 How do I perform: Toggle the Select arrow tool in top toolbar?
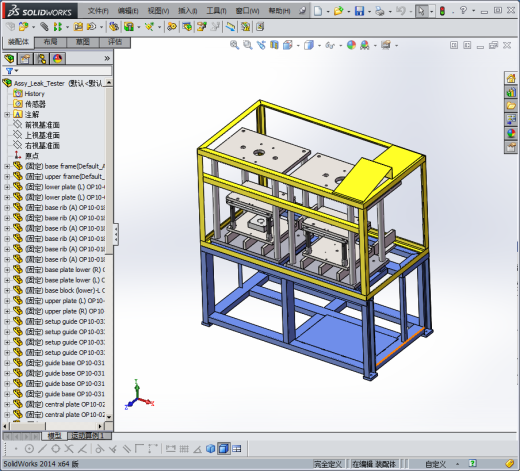[x=422, y=11]
